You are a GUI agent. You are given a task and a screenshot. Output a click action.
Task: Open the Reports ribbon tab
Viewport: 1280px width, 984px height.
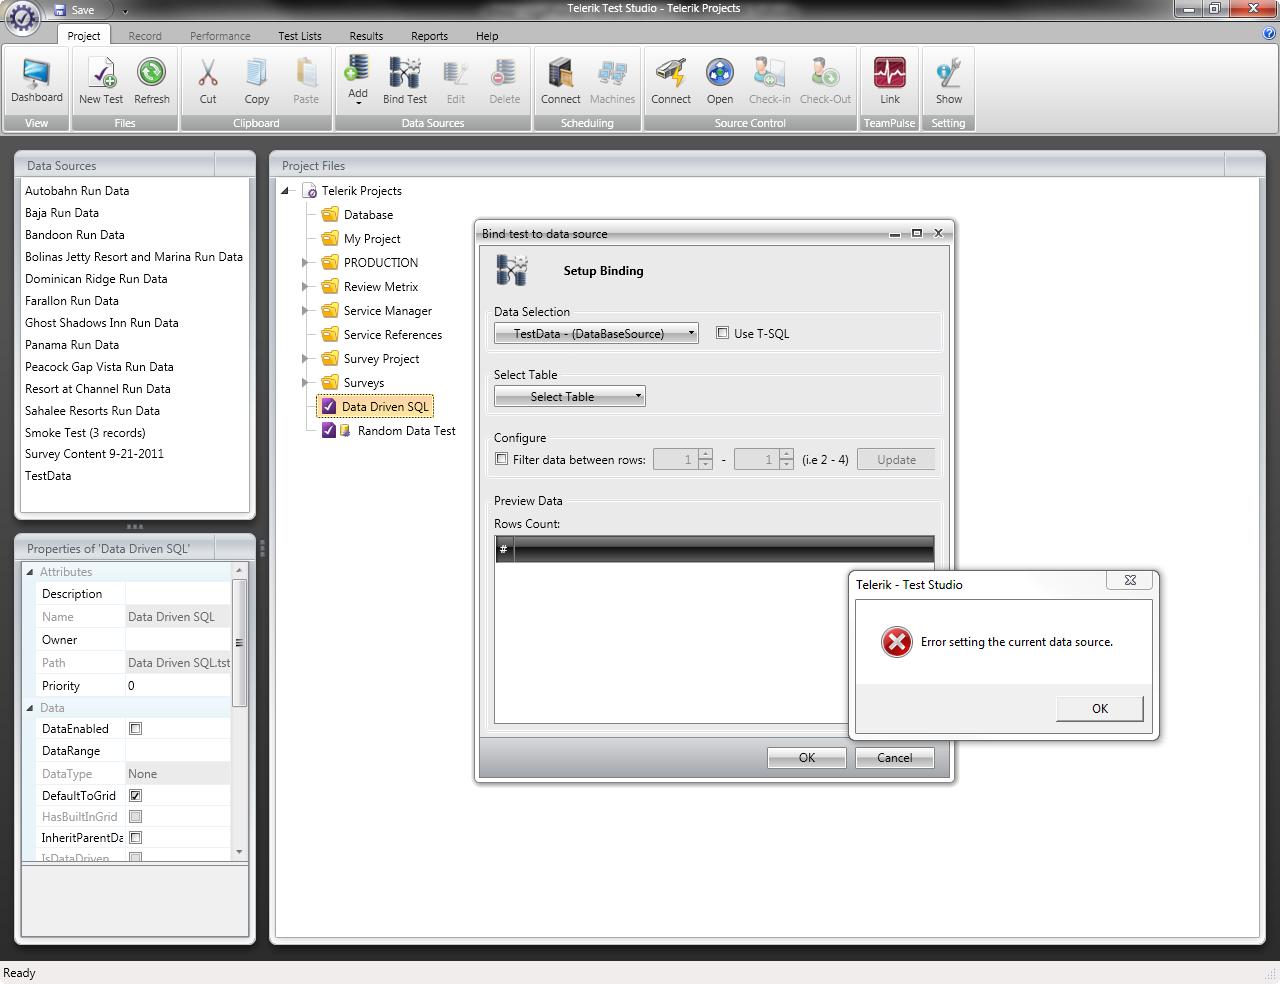point(429,36)
